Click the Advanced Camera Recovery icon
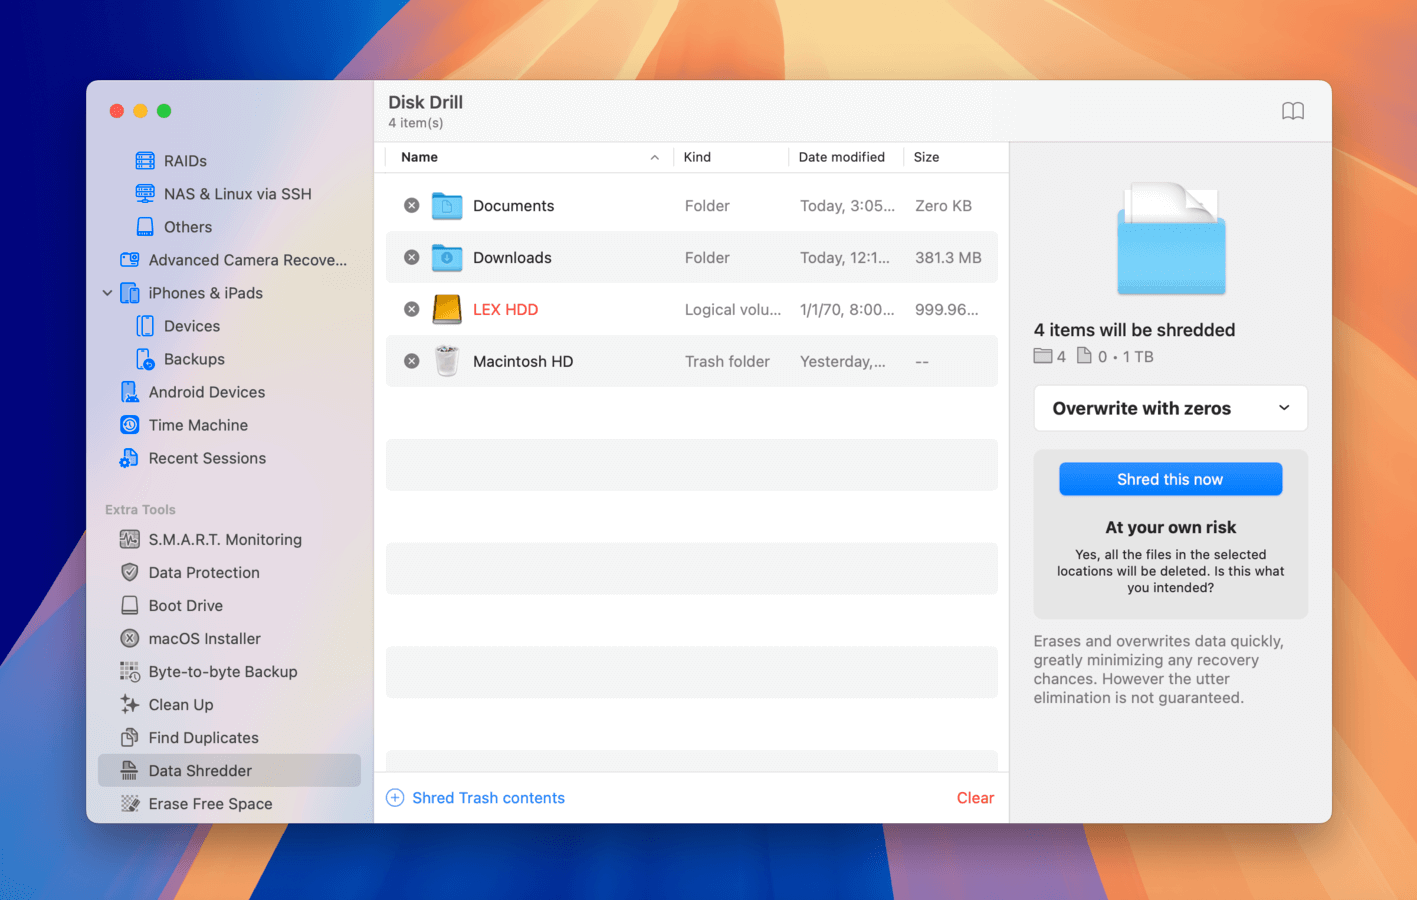The height and width of the screenshot is (900, 1417). [x=130, y=260]
